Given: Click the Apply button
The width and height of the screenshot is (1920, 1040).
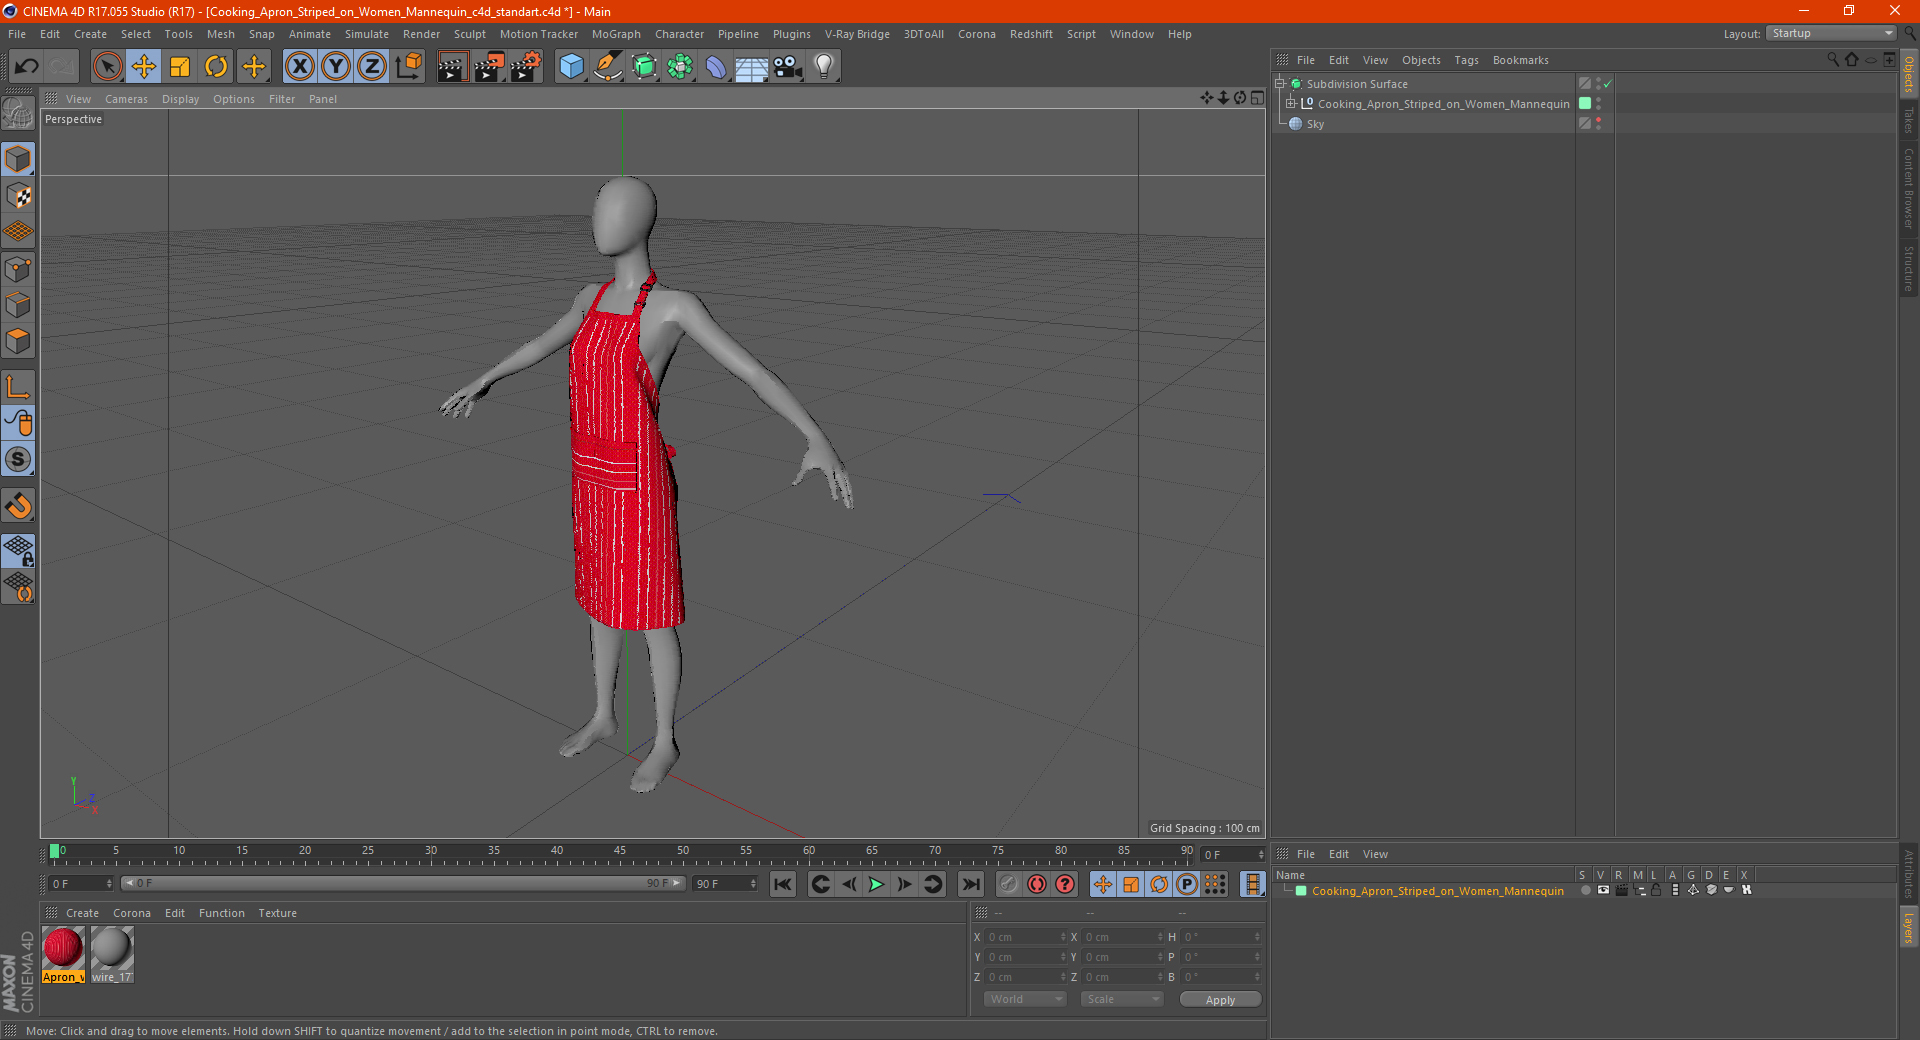Looking at the screenshot, I should click(1220, 1000).
